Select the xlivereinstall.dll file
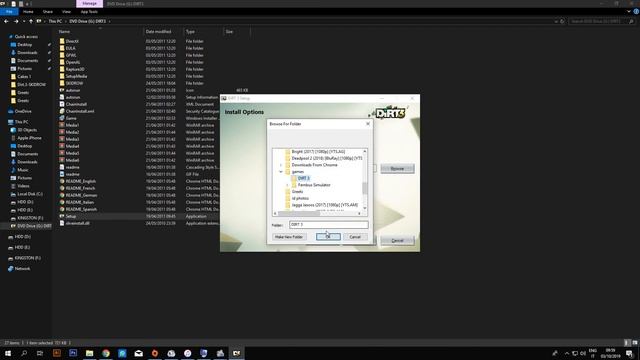The height and width of the screenshot is (360, 640). click(78, 223)
